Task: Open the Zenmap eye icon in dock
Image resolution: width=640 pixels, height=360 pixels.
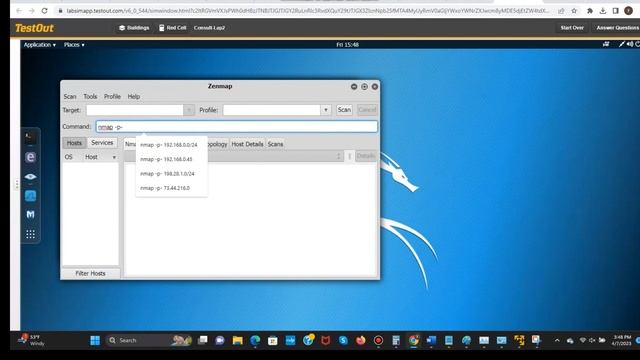Action: pos(30,176)
